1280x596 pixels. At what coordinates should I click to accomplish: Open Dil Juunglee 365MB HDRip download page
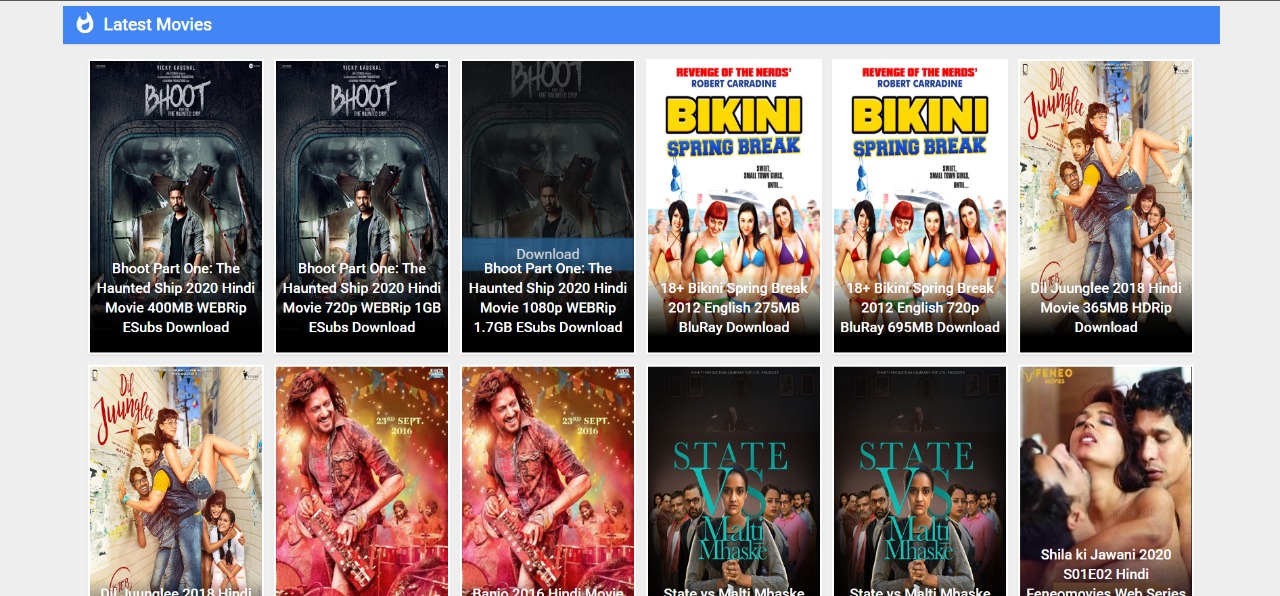click(x=1106, y=207)
